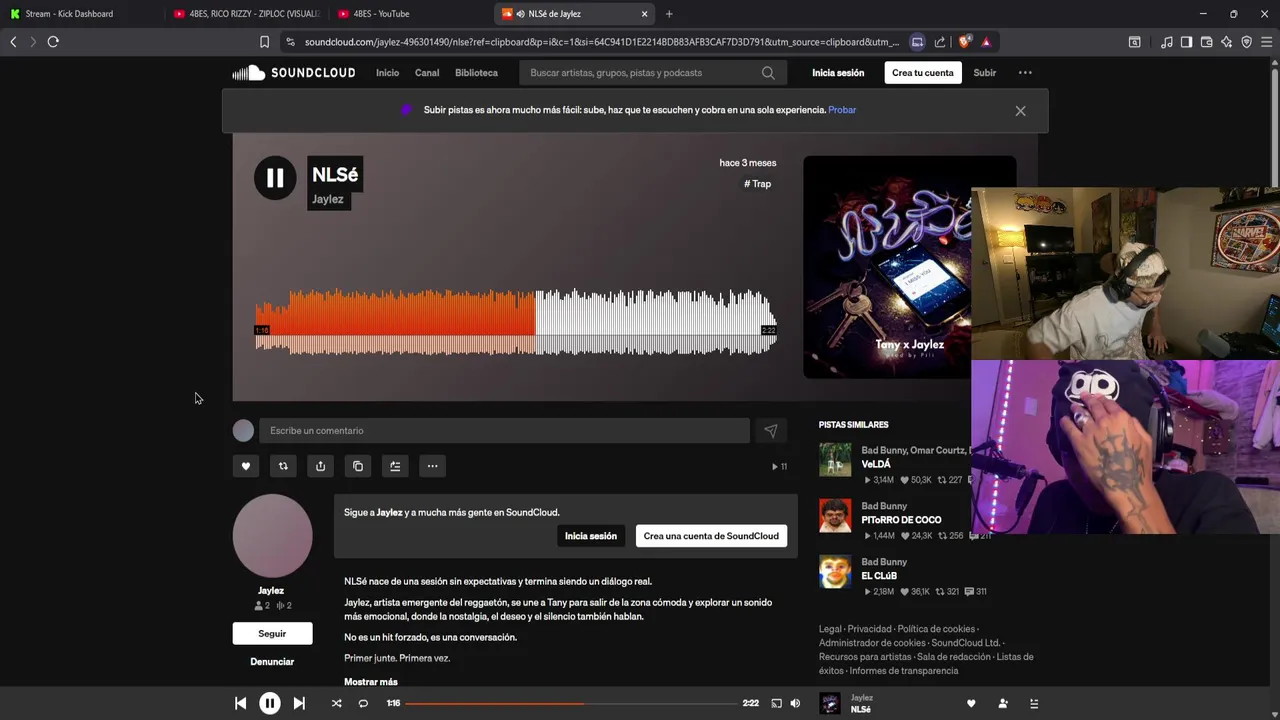This screenshot has height=720, width=1280.
Task: Share the track using the share icon
Action: (x=320, y=466)
